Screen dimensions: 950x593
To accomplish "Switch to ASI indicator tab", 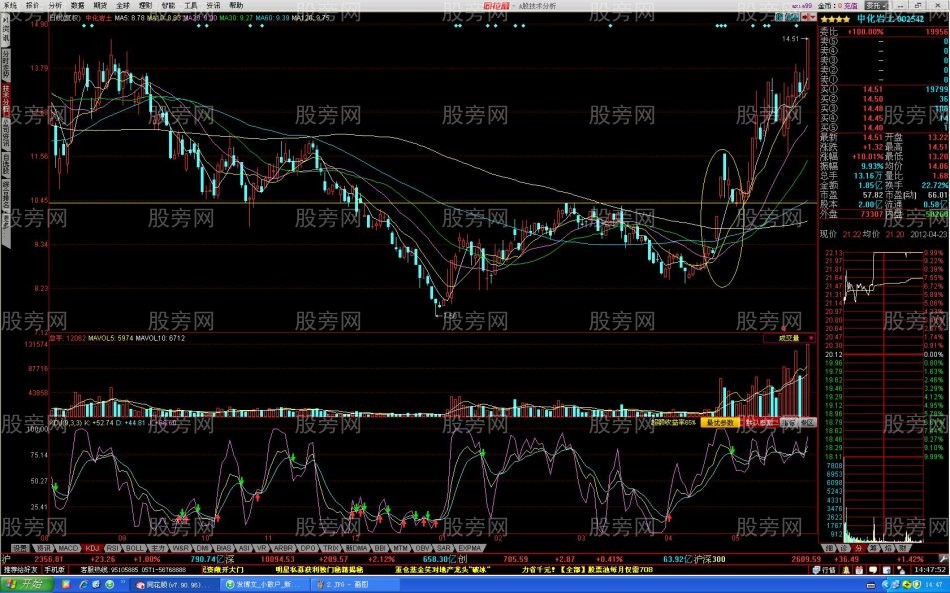I will (x=244, y=548).
